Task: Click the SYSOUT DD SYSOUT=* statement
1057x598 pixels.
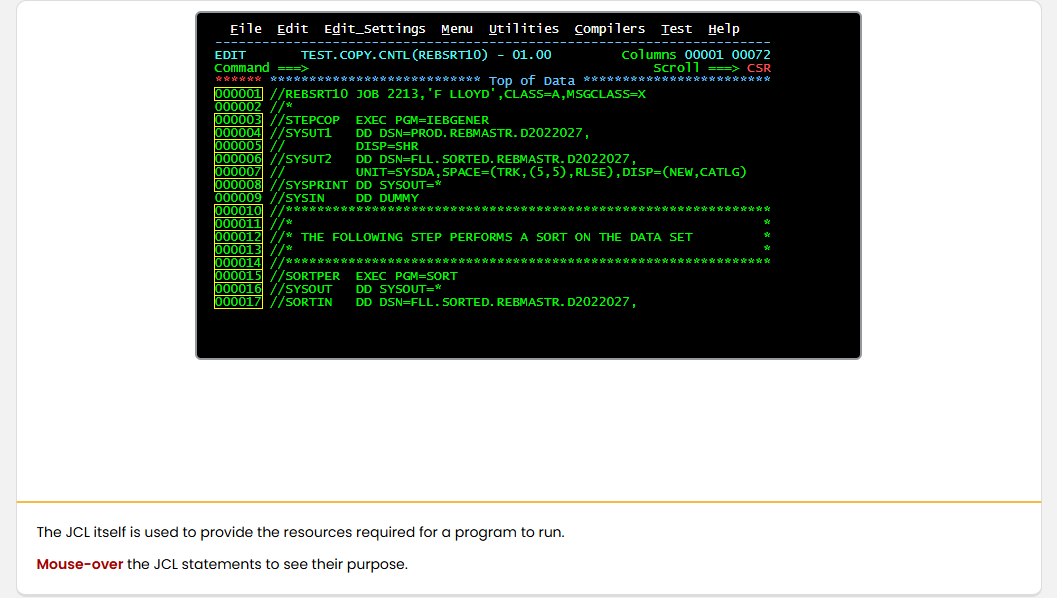Action: tap(356, 289)
